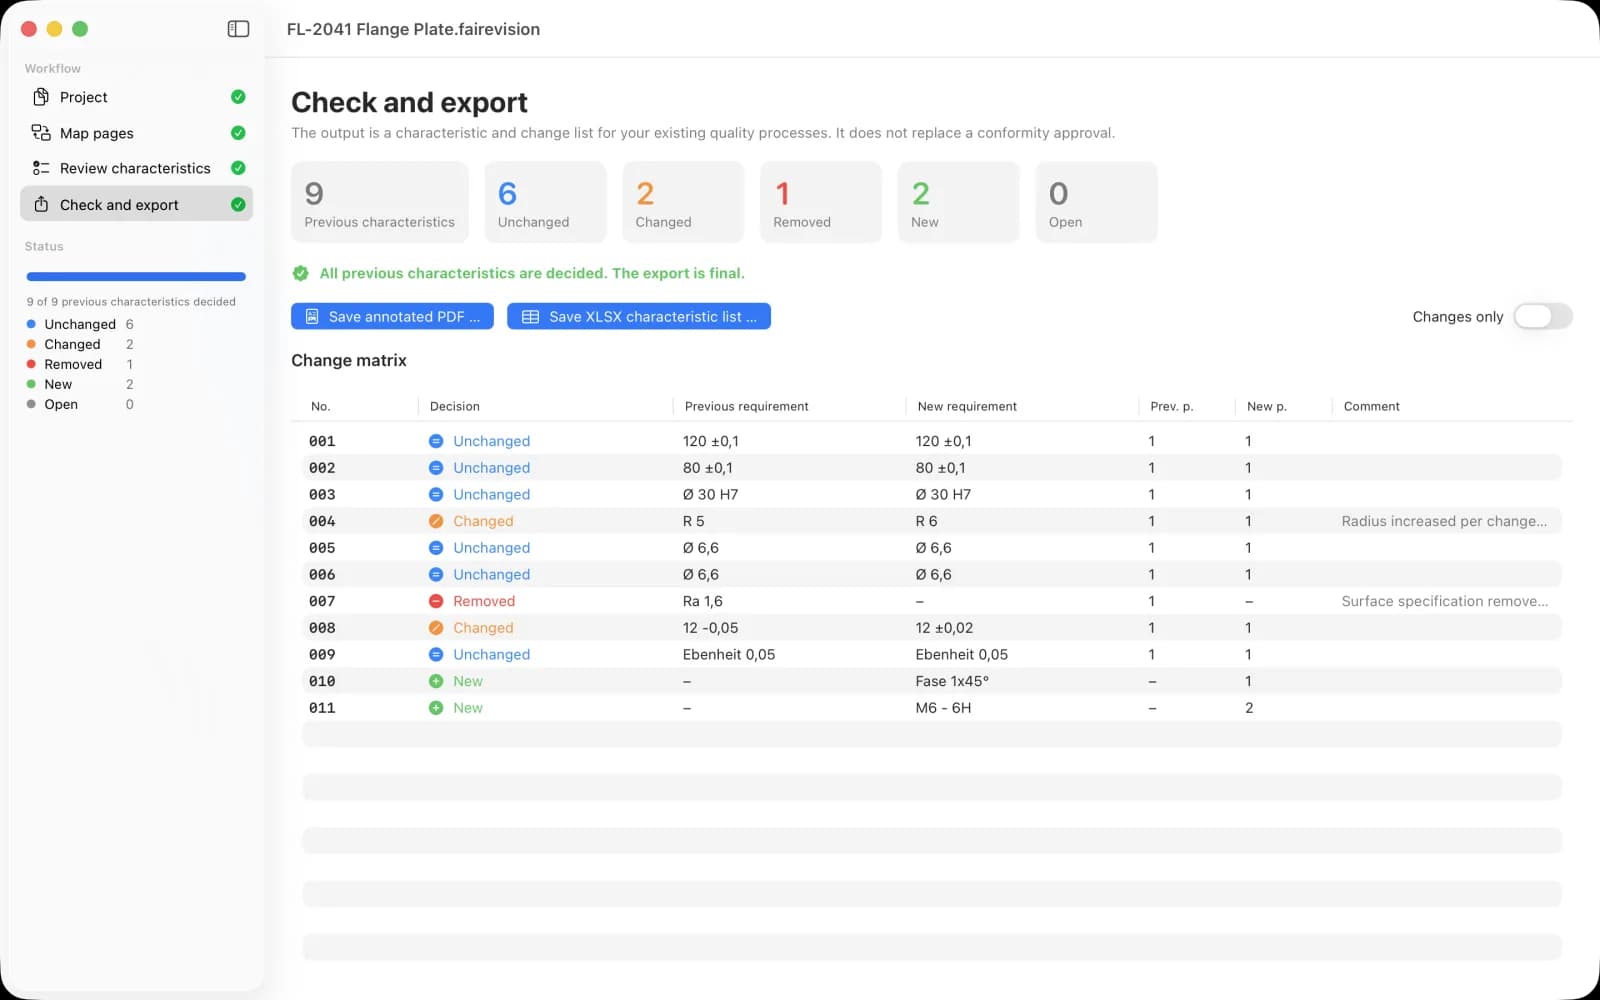
Task: Save the annotated PDF
Action: coord(392,316)
